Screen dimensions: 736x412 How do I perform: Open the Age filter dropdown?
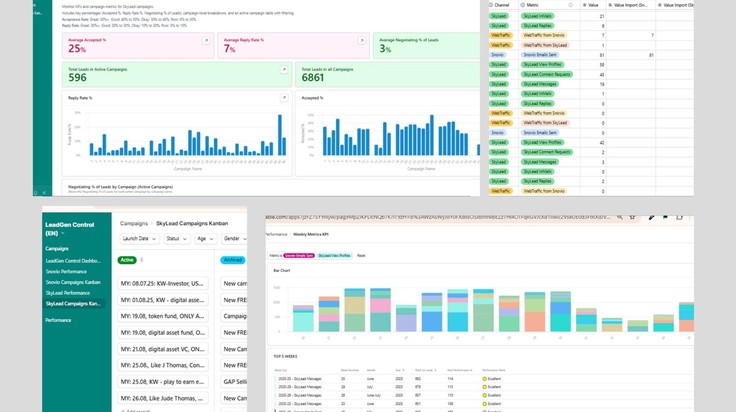point(205,238)
